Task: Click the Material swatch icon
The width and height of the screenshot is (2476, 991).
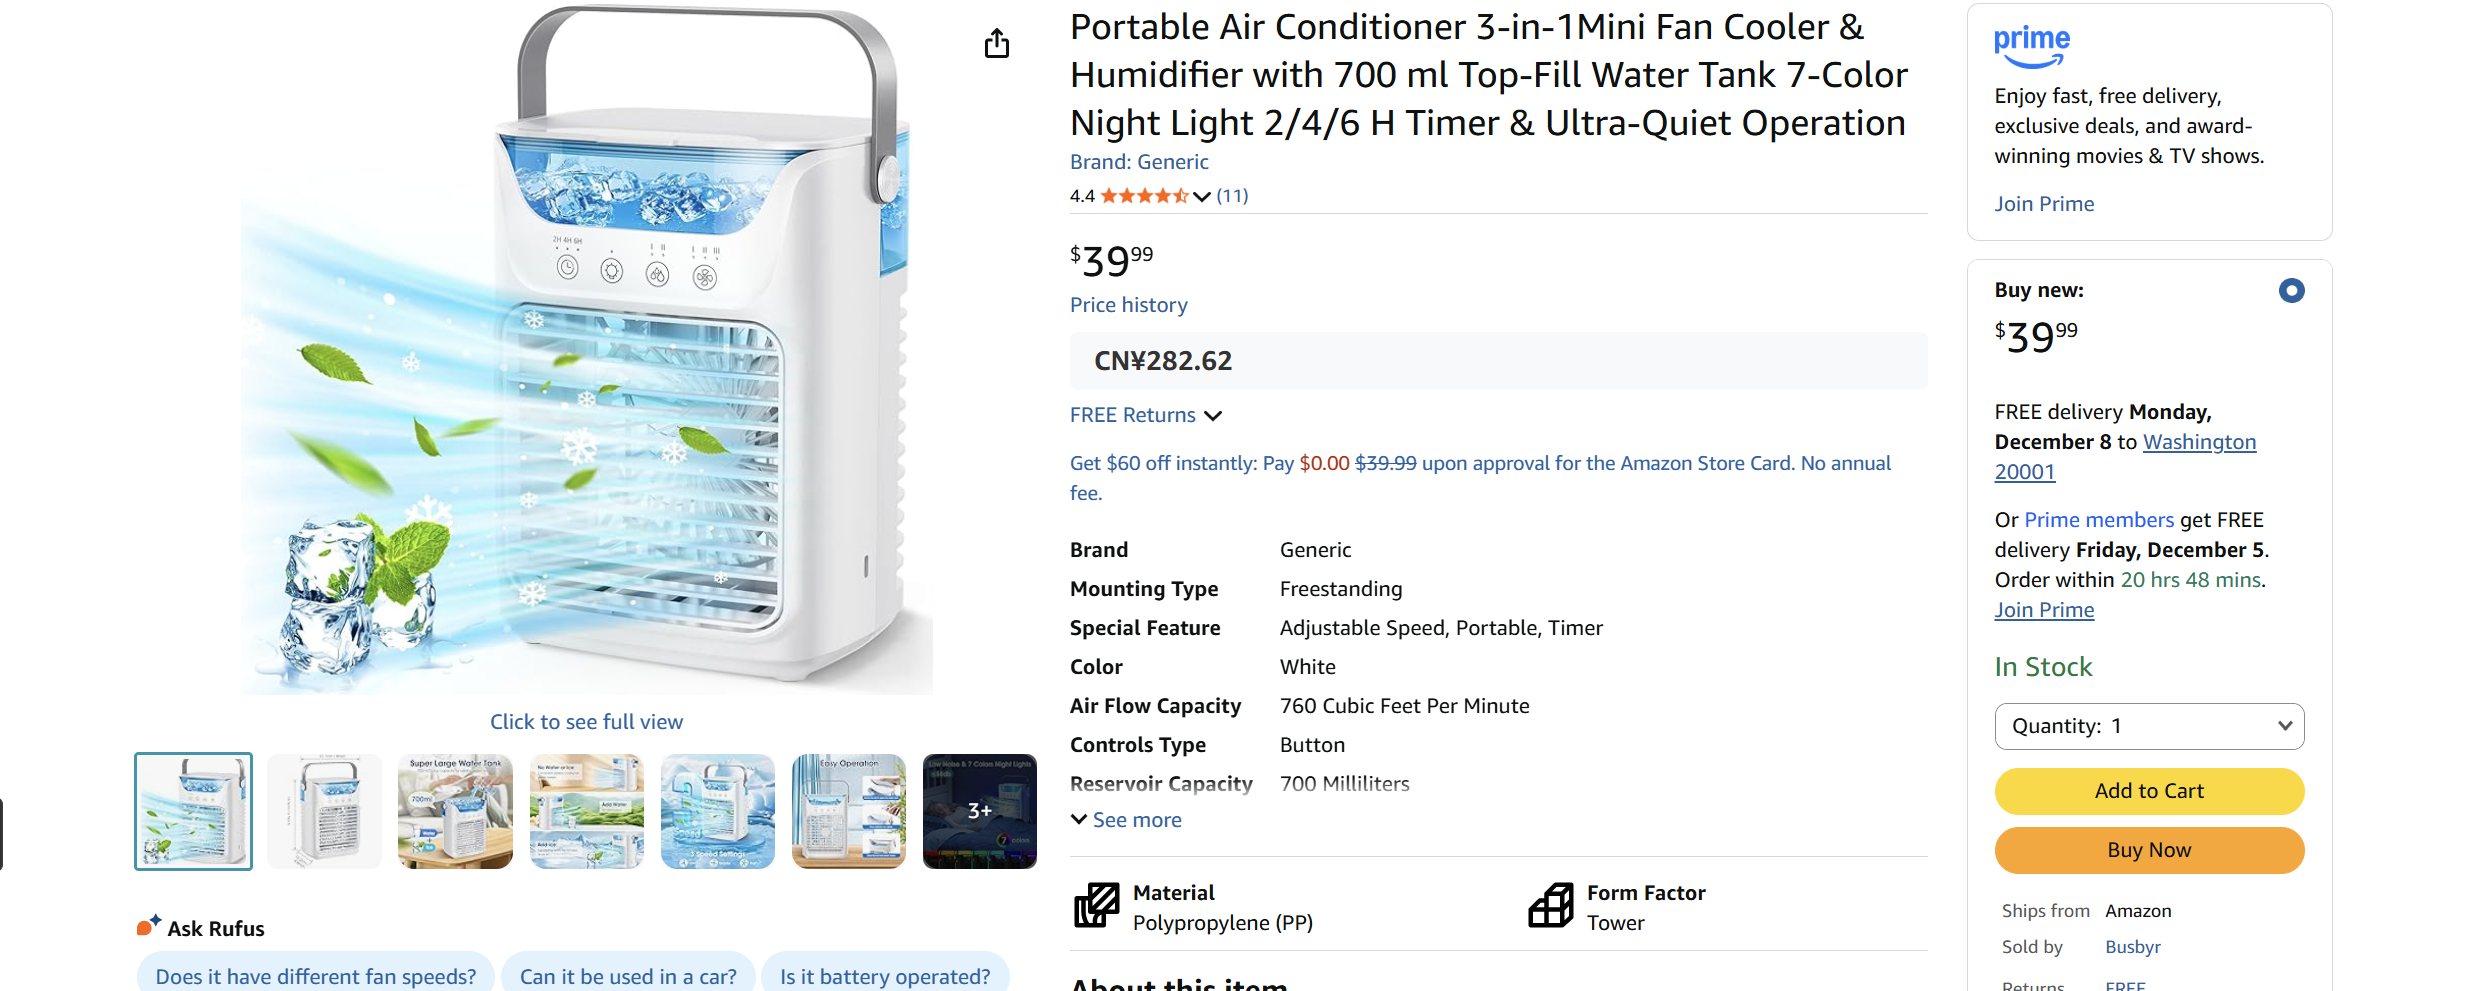Action: pos(1097,906)
